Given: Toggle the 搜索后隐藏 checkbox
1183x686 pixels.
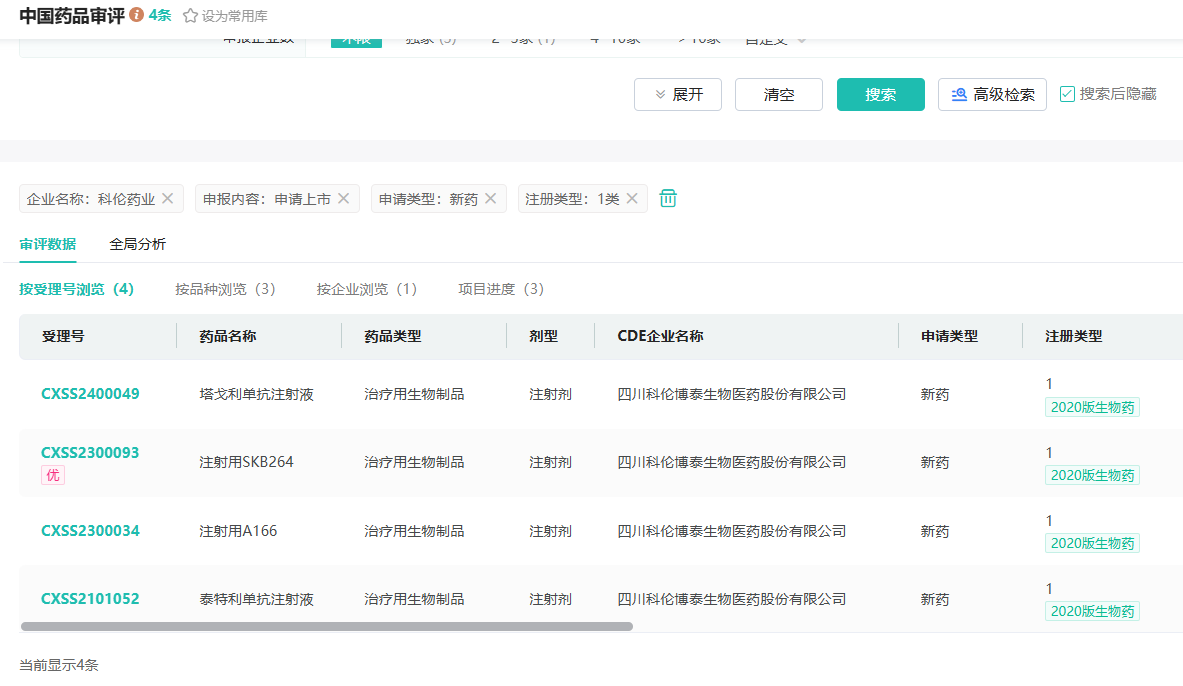Looking at the screenshot, I should pyautogui.click(x=1067, y=94).
